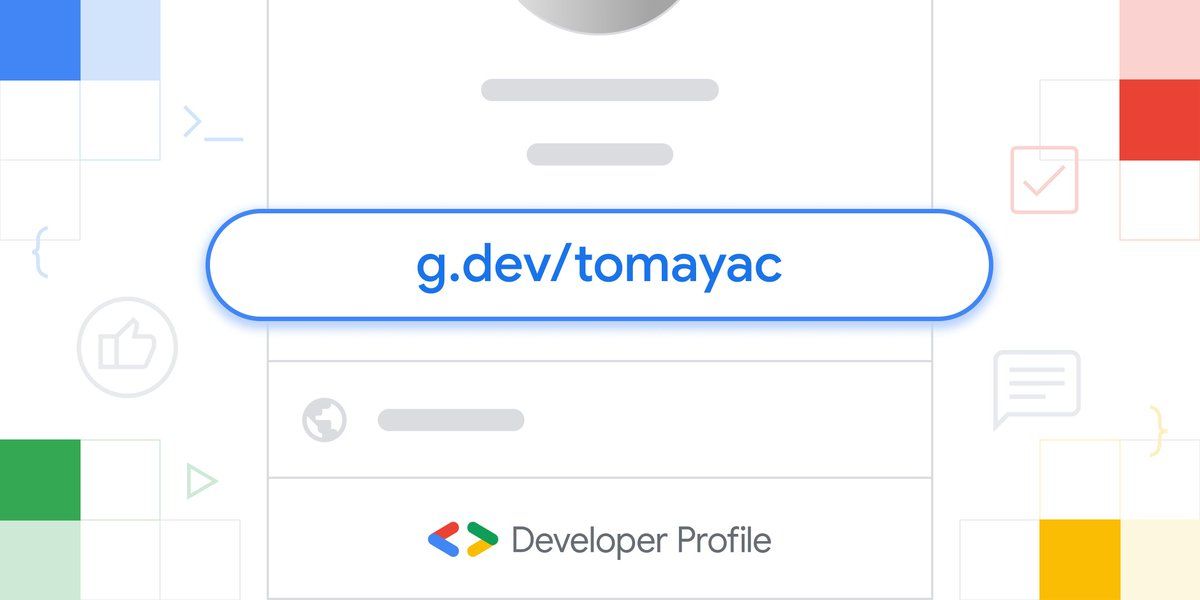Screen dimensions: 1200x600
Task: Select the solid blue square
Action: (x=40, y=40)
